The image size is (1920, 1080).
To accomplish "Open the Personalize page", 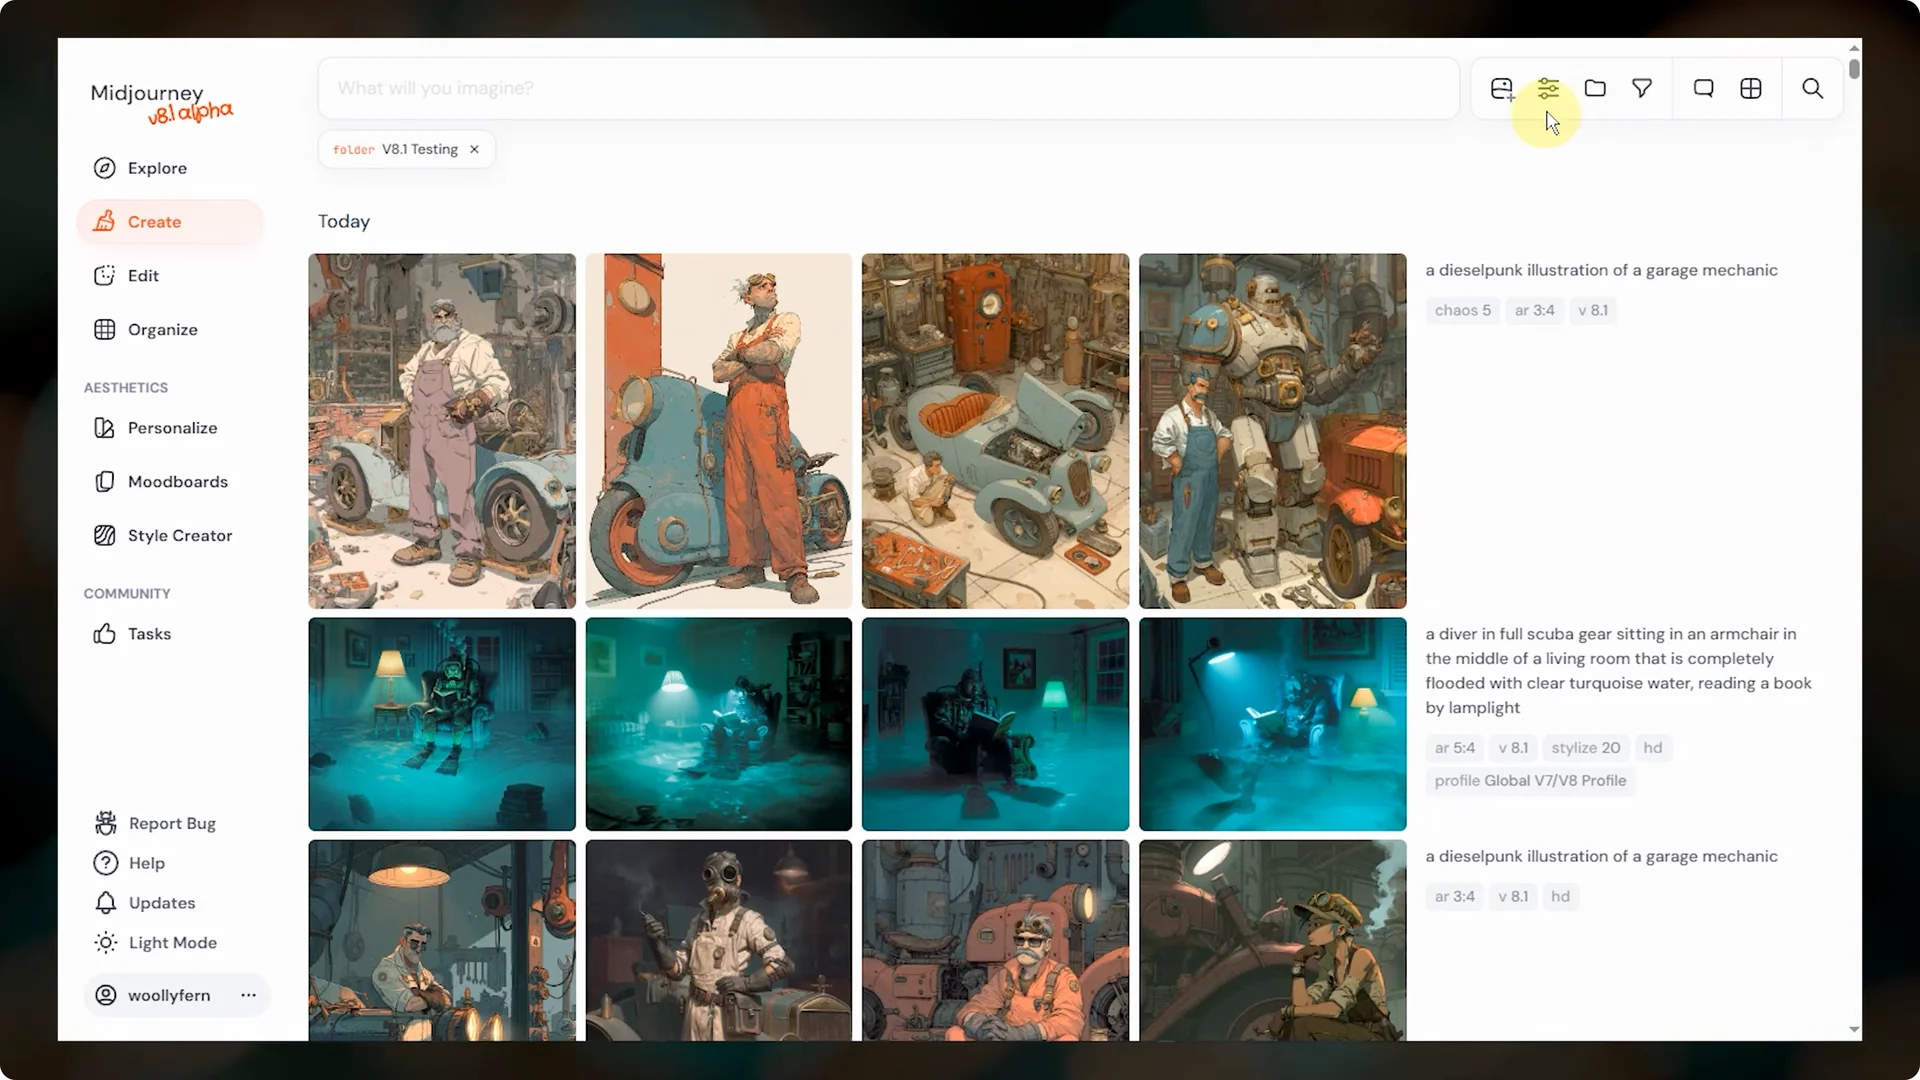I will (x=172, y=427).
